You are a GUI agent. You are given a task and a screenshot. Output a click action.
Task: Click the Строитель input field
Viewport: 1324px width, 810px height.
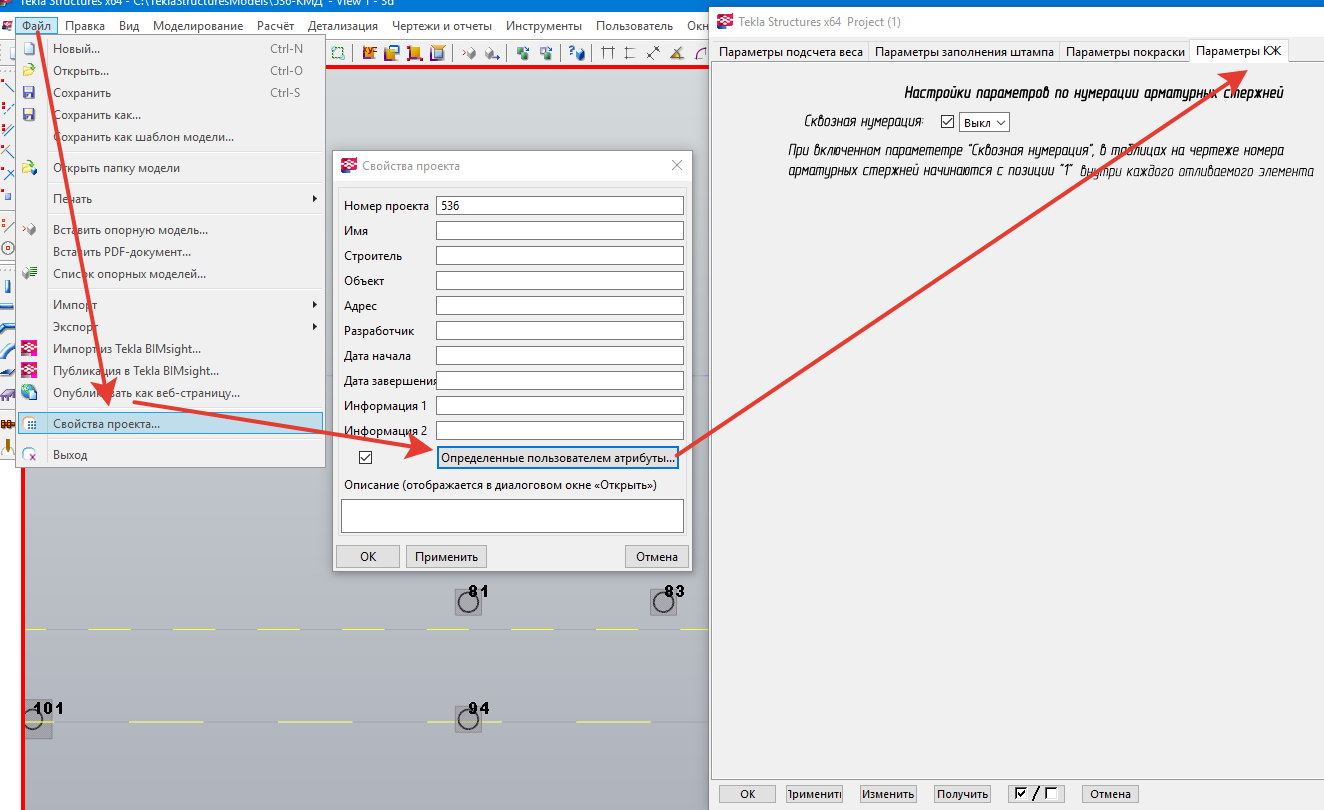click(x=560, y=256)
